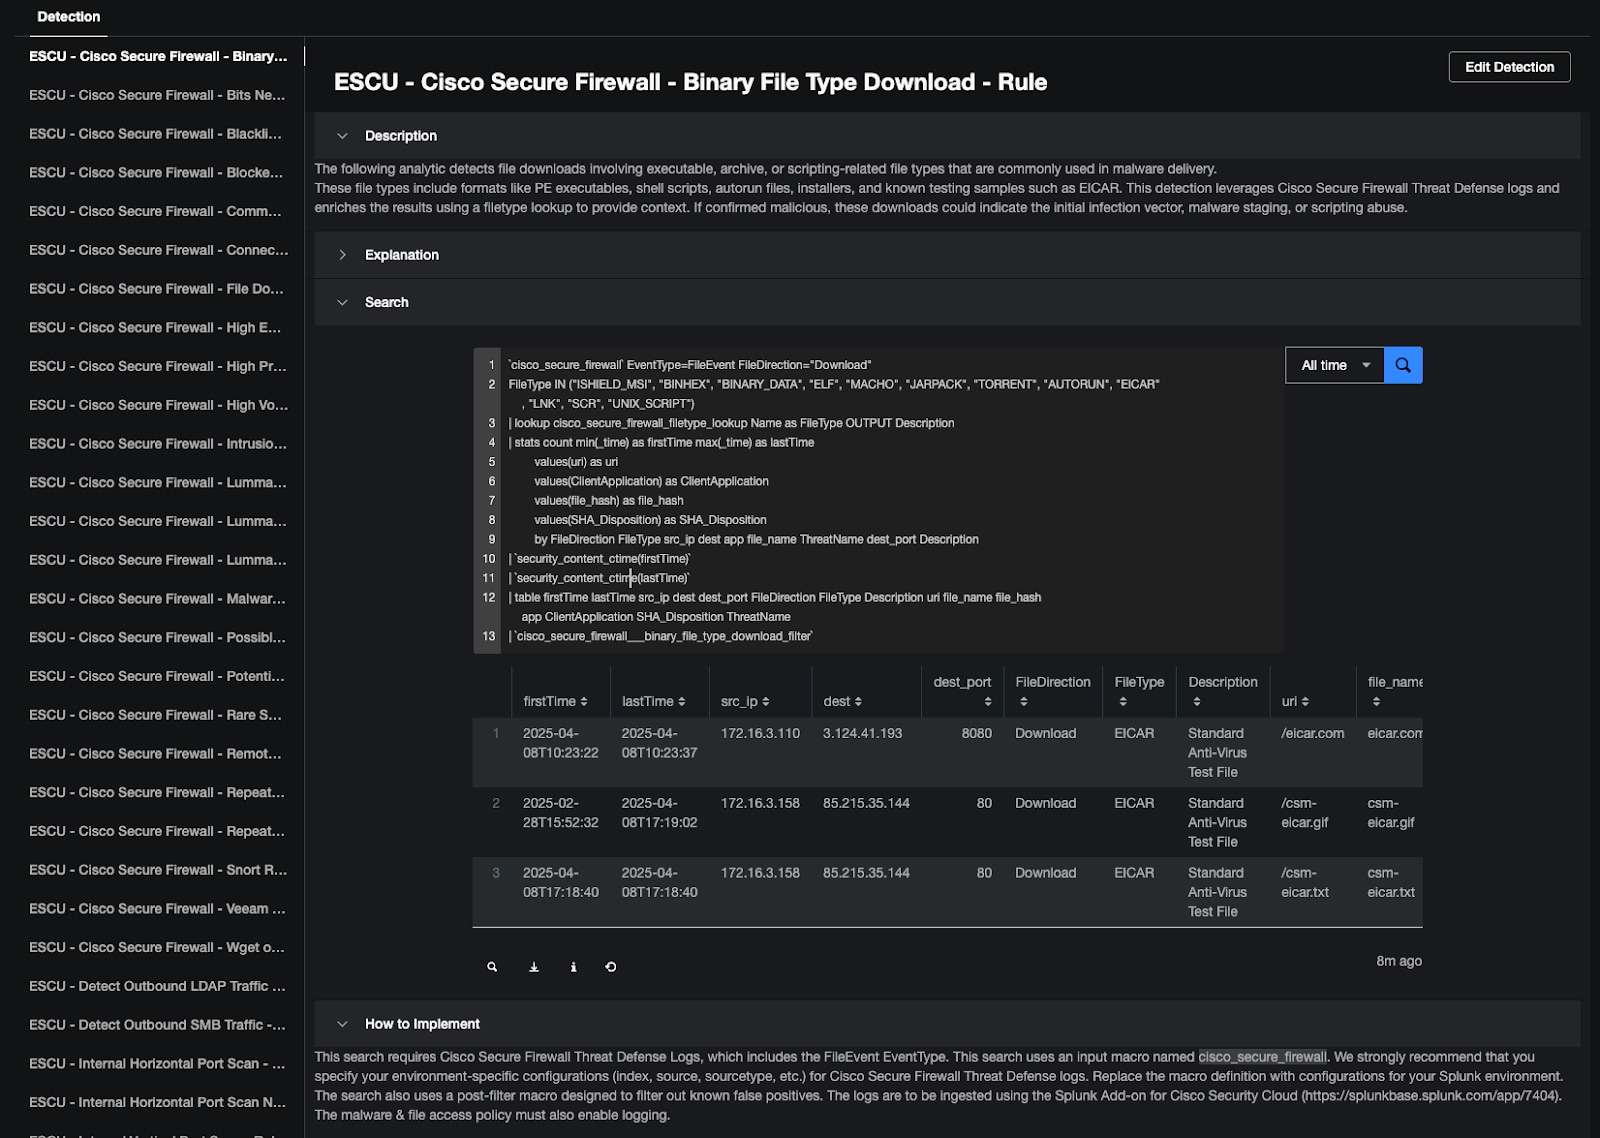This screenshot has height=1138, width=1600.
Task: Sort table by firstTime column
Action: [x=555, y=701]
